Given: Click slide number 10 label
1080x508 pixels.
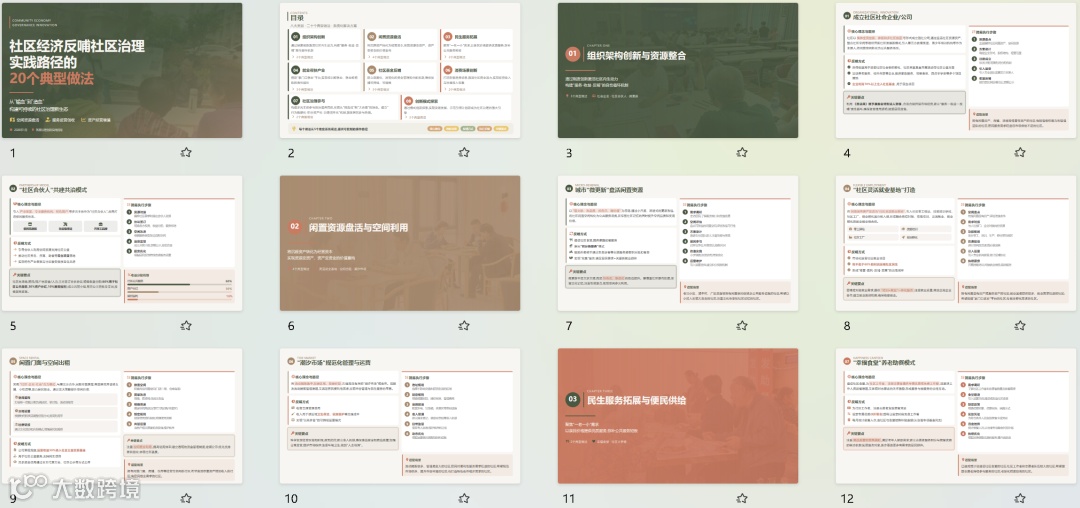Looking at the screenshot, I should point(293,499).
